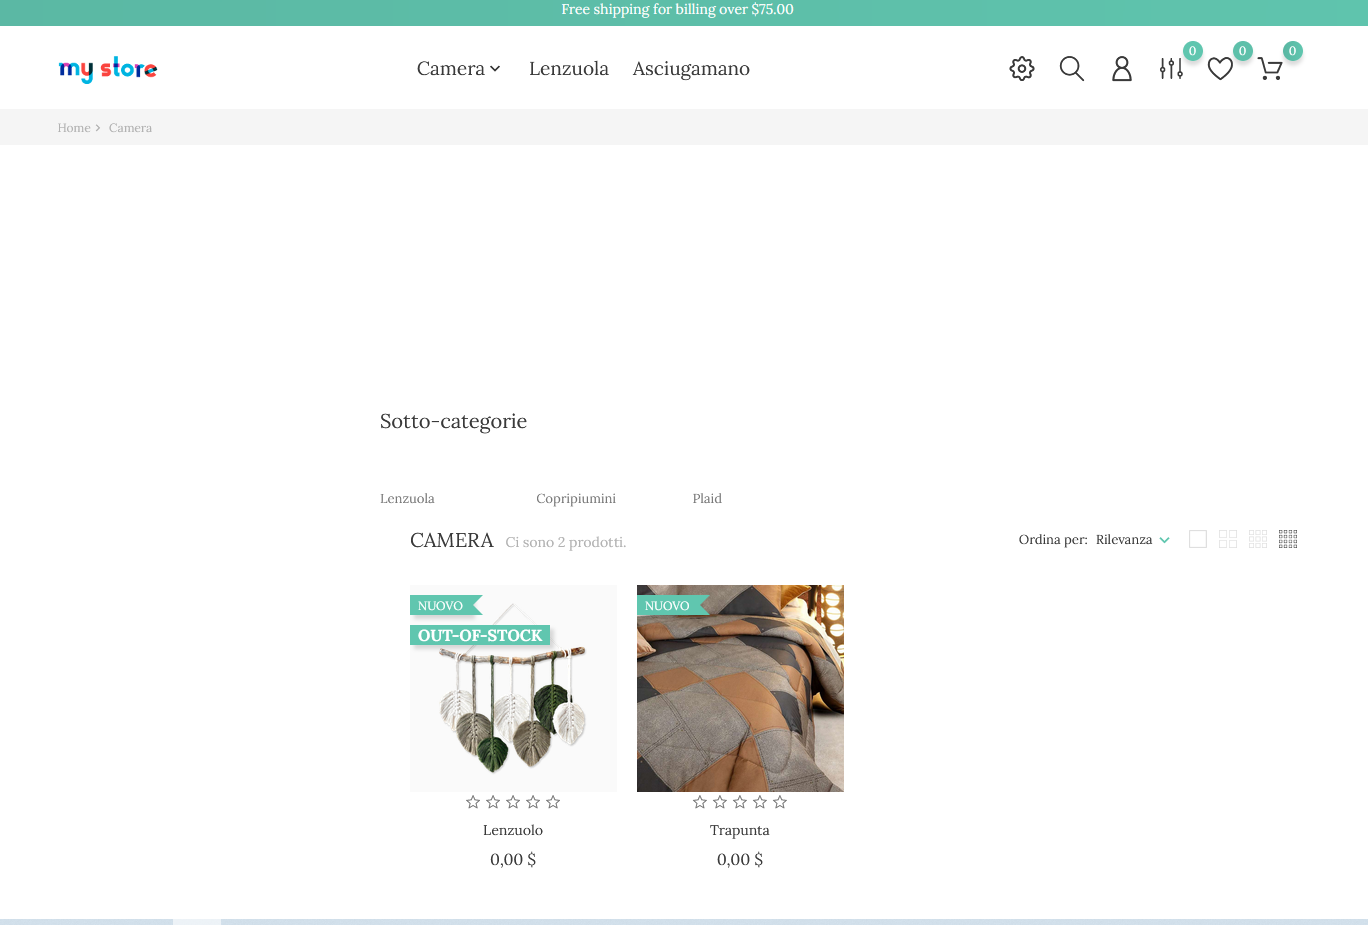Image resolution: width=1368 pixels, height=925 pixels.
Task: Open the user account icon
Action: click(x=1121, y=69)
